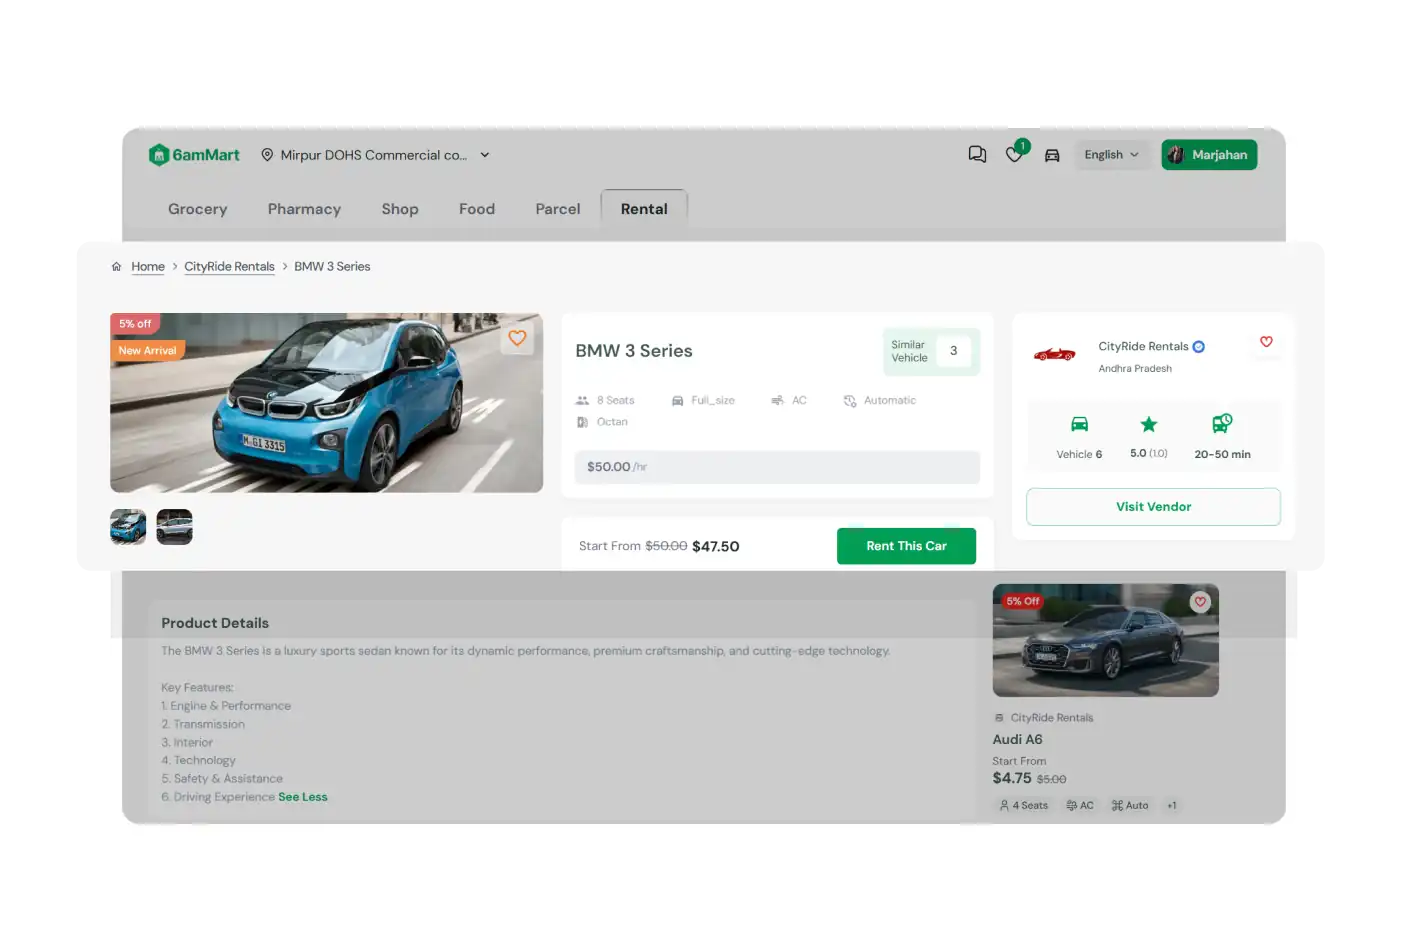Expand the Mirpur DOHS location dropdown chevron
This screenshot has height=952, width=1408.
[x=485, y=155]
